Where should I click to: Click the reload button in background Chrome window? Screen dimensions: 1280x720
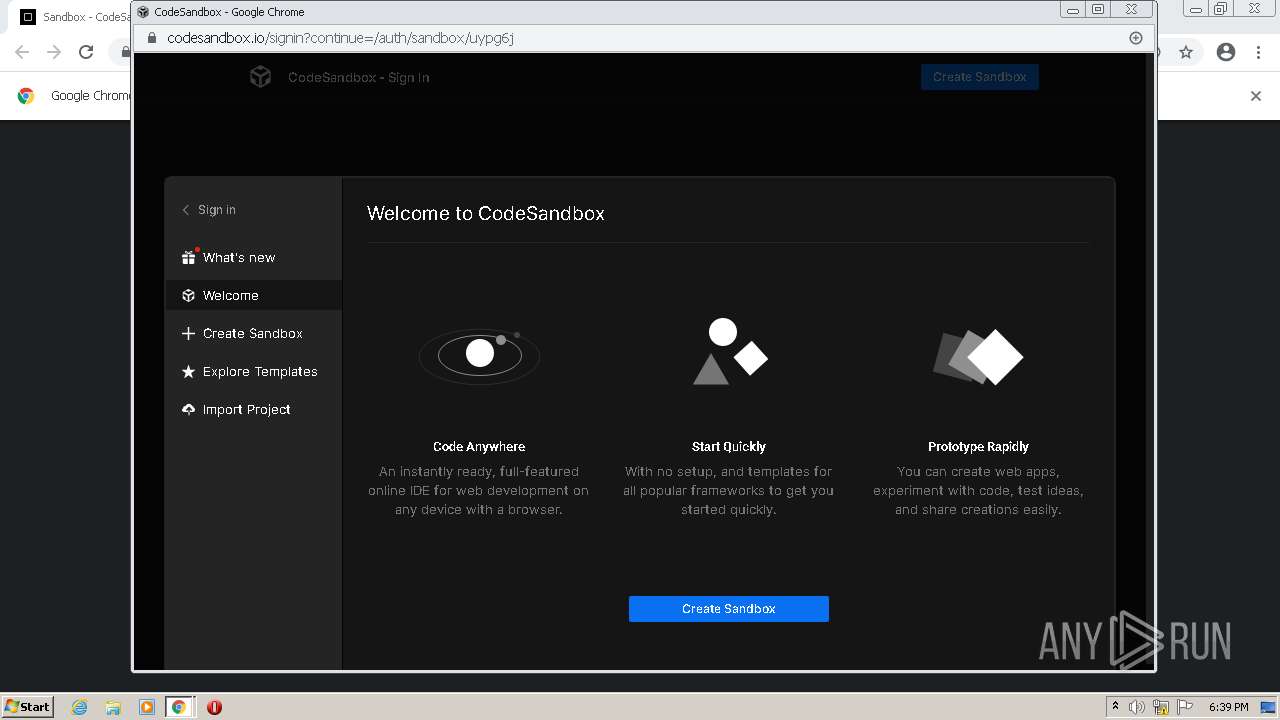(x=86, y=52)
